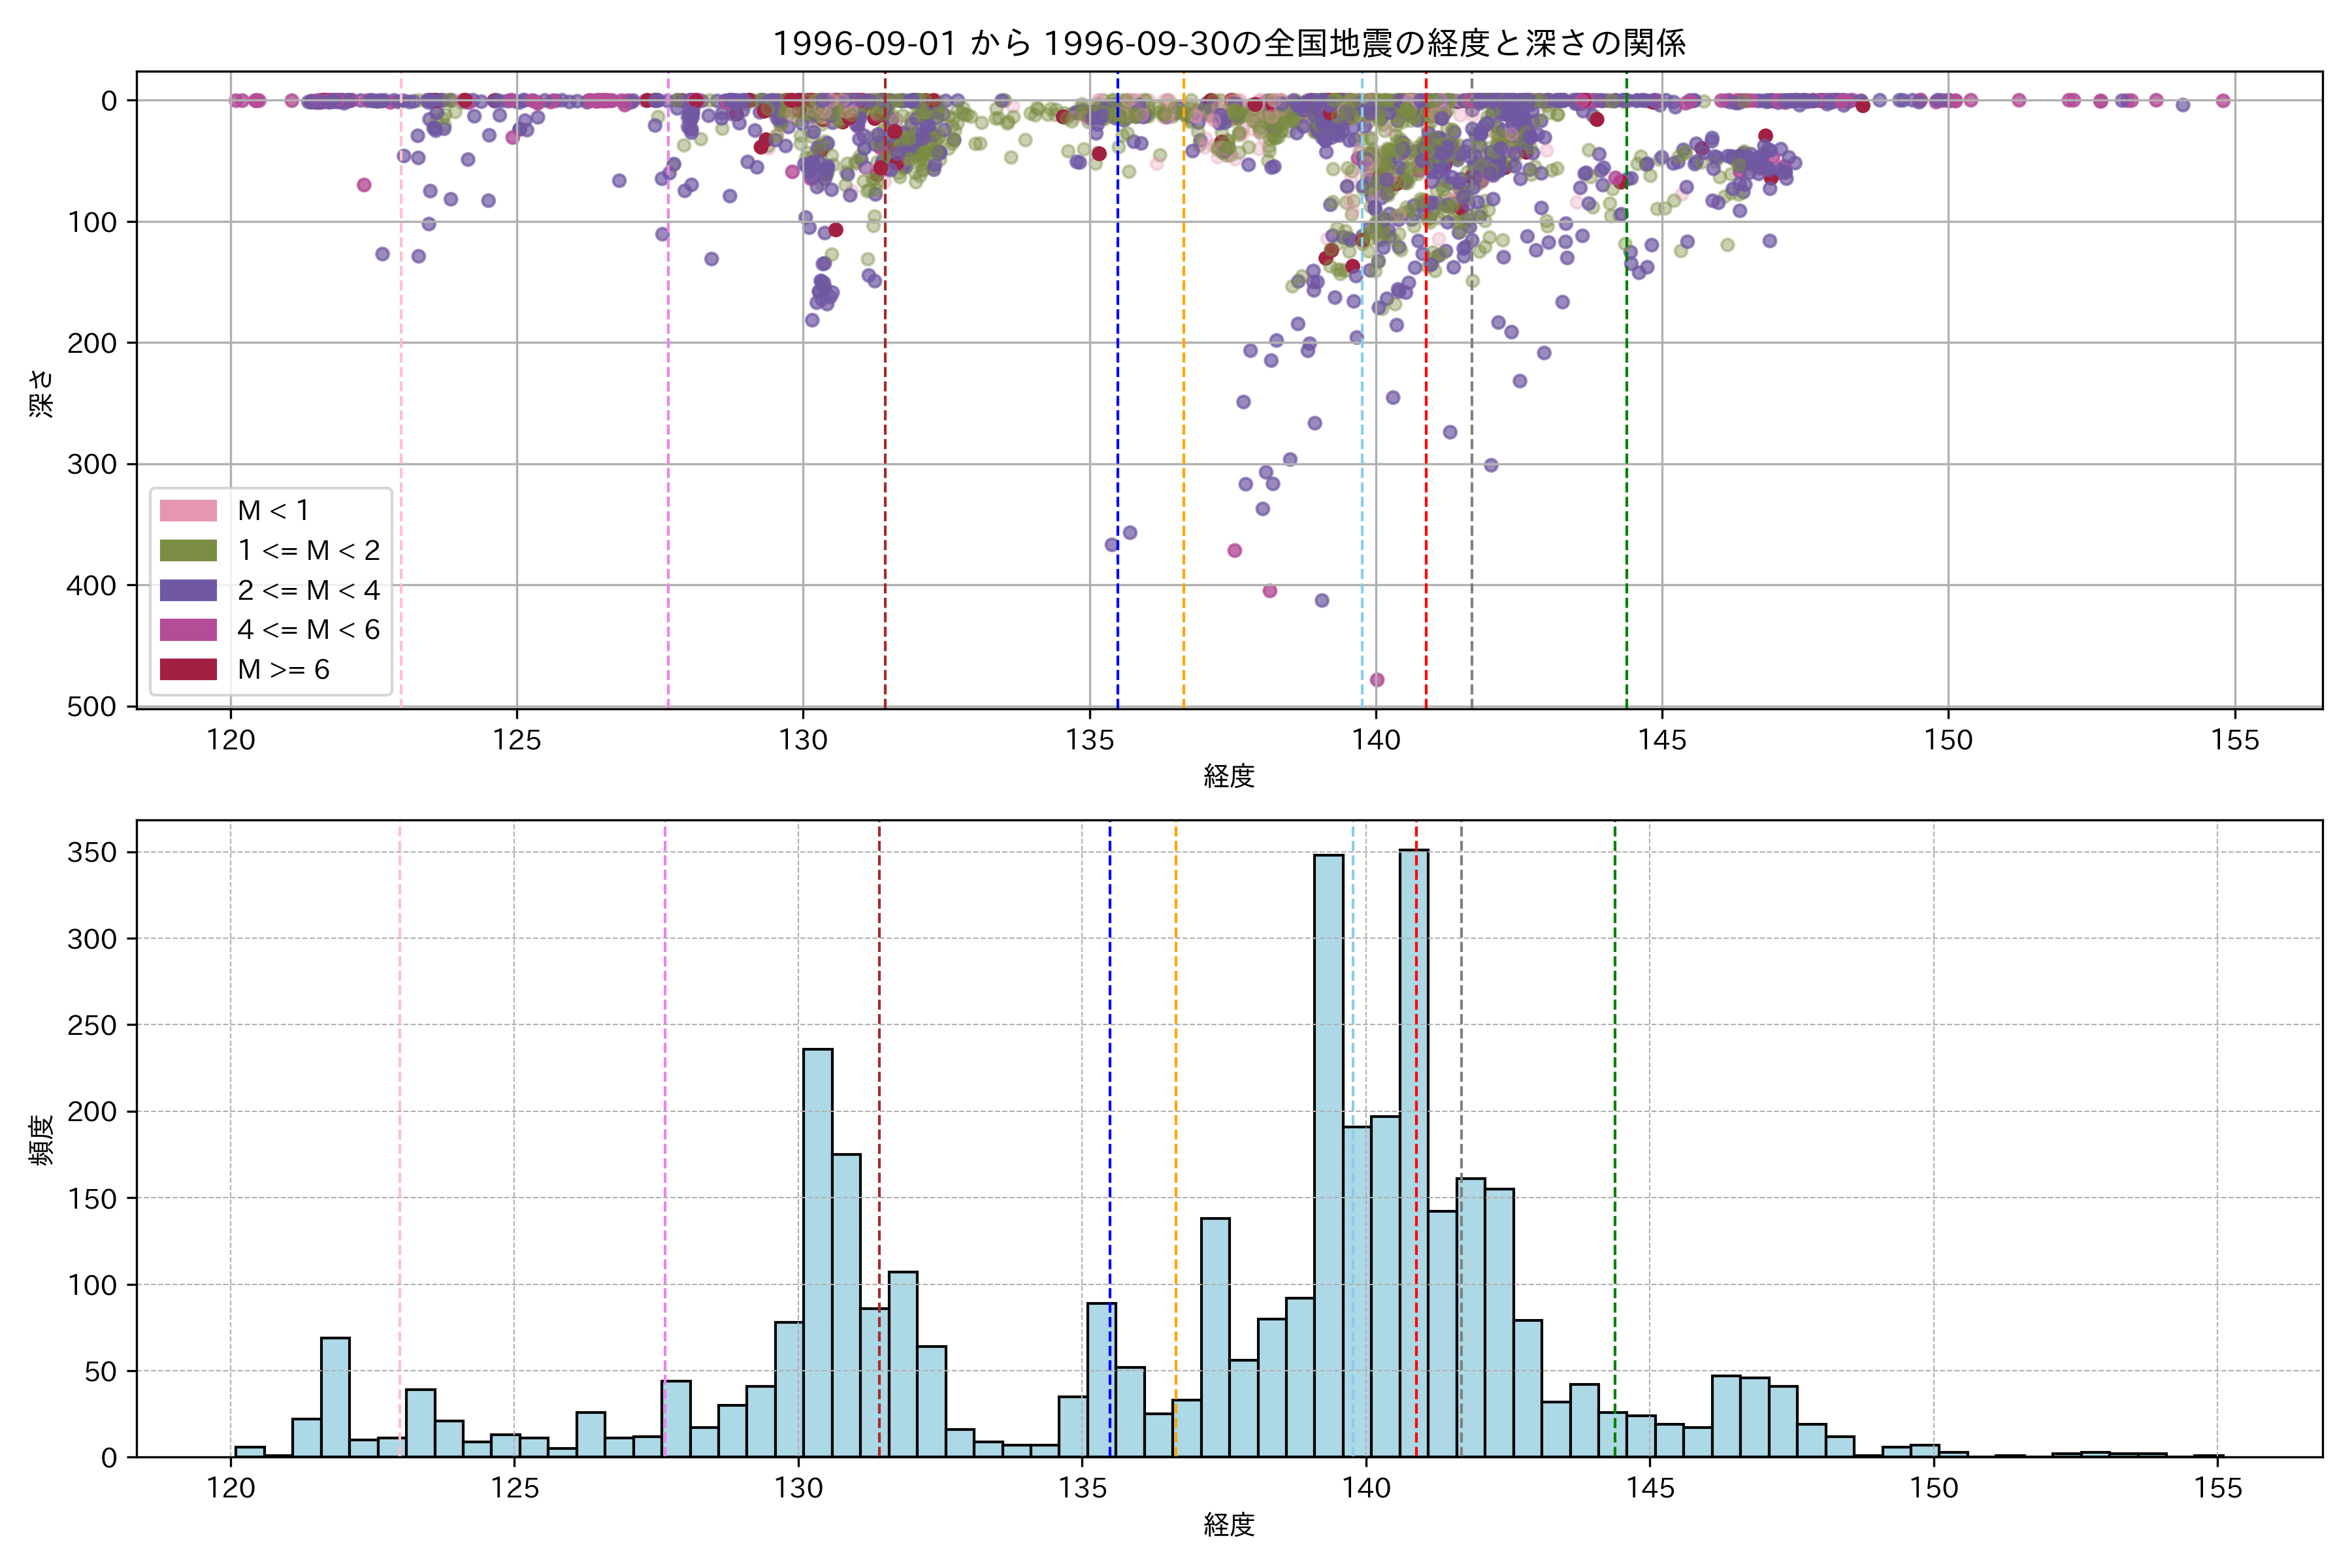
Task: Click the chart title text at top
Action: 1229,43
